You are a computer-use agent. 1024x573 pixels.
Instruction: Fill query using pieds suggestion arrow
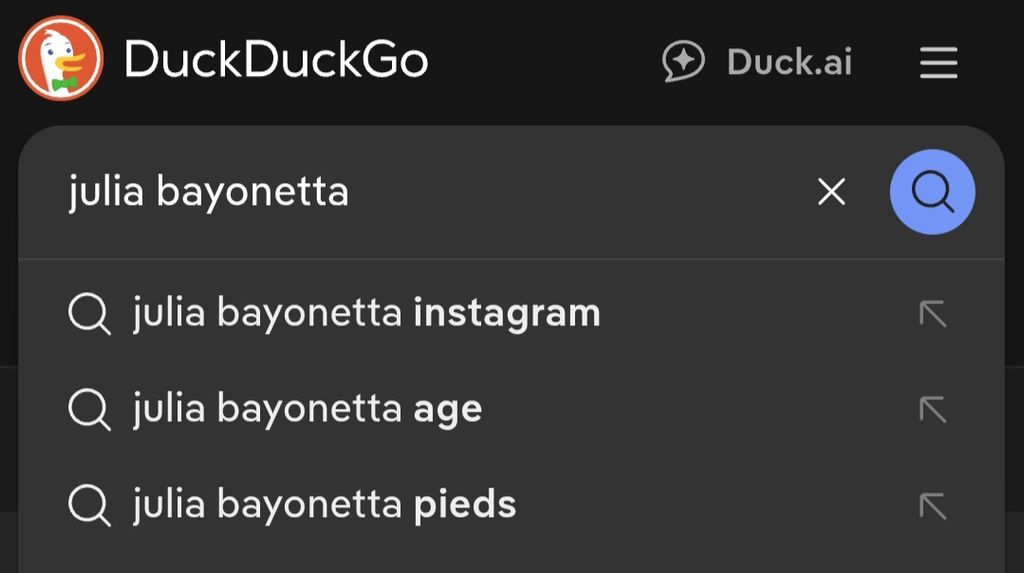[932, 505]
